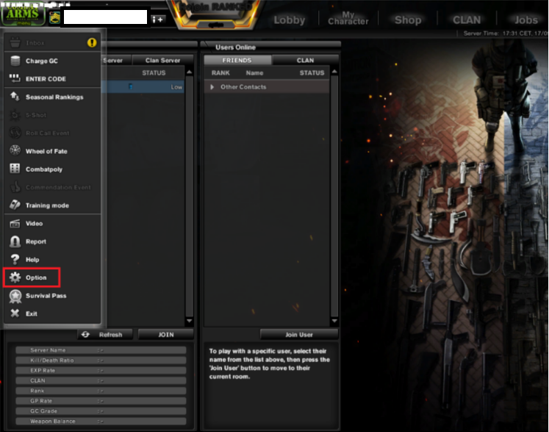Click the Name column header
The height and width of the screenshot is (432, 549).
tap(255, 73)
